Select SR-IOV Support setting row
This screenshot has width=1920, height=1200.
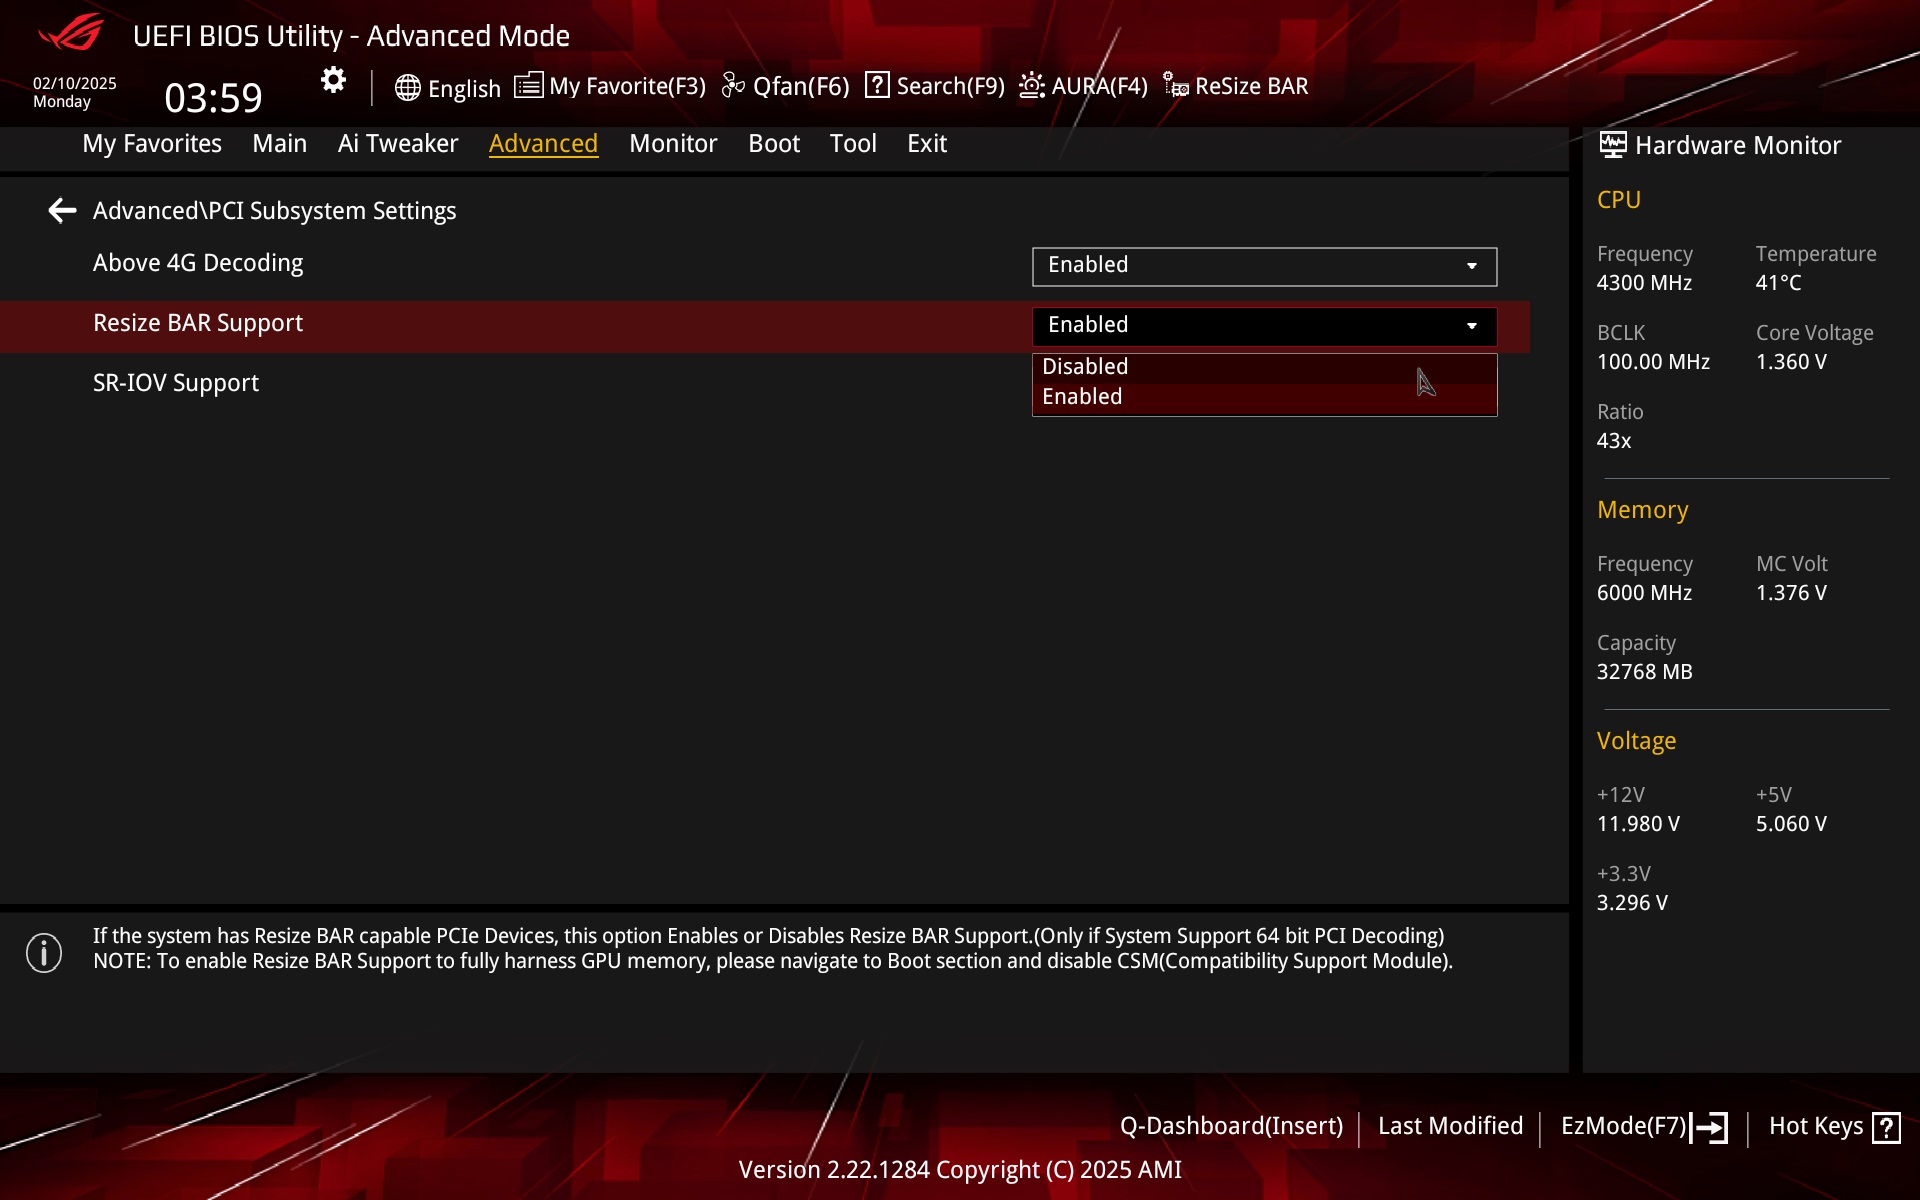[x=176, y=383]
